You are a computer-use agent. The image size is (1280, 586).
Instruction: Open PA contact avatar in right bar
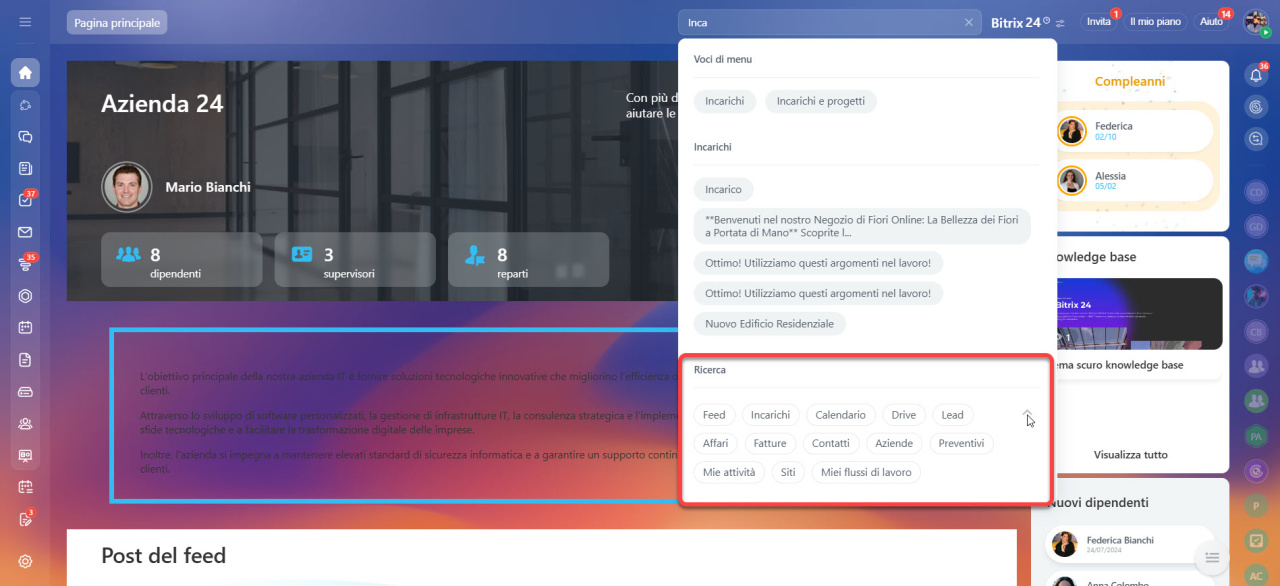coord(1256,435)
